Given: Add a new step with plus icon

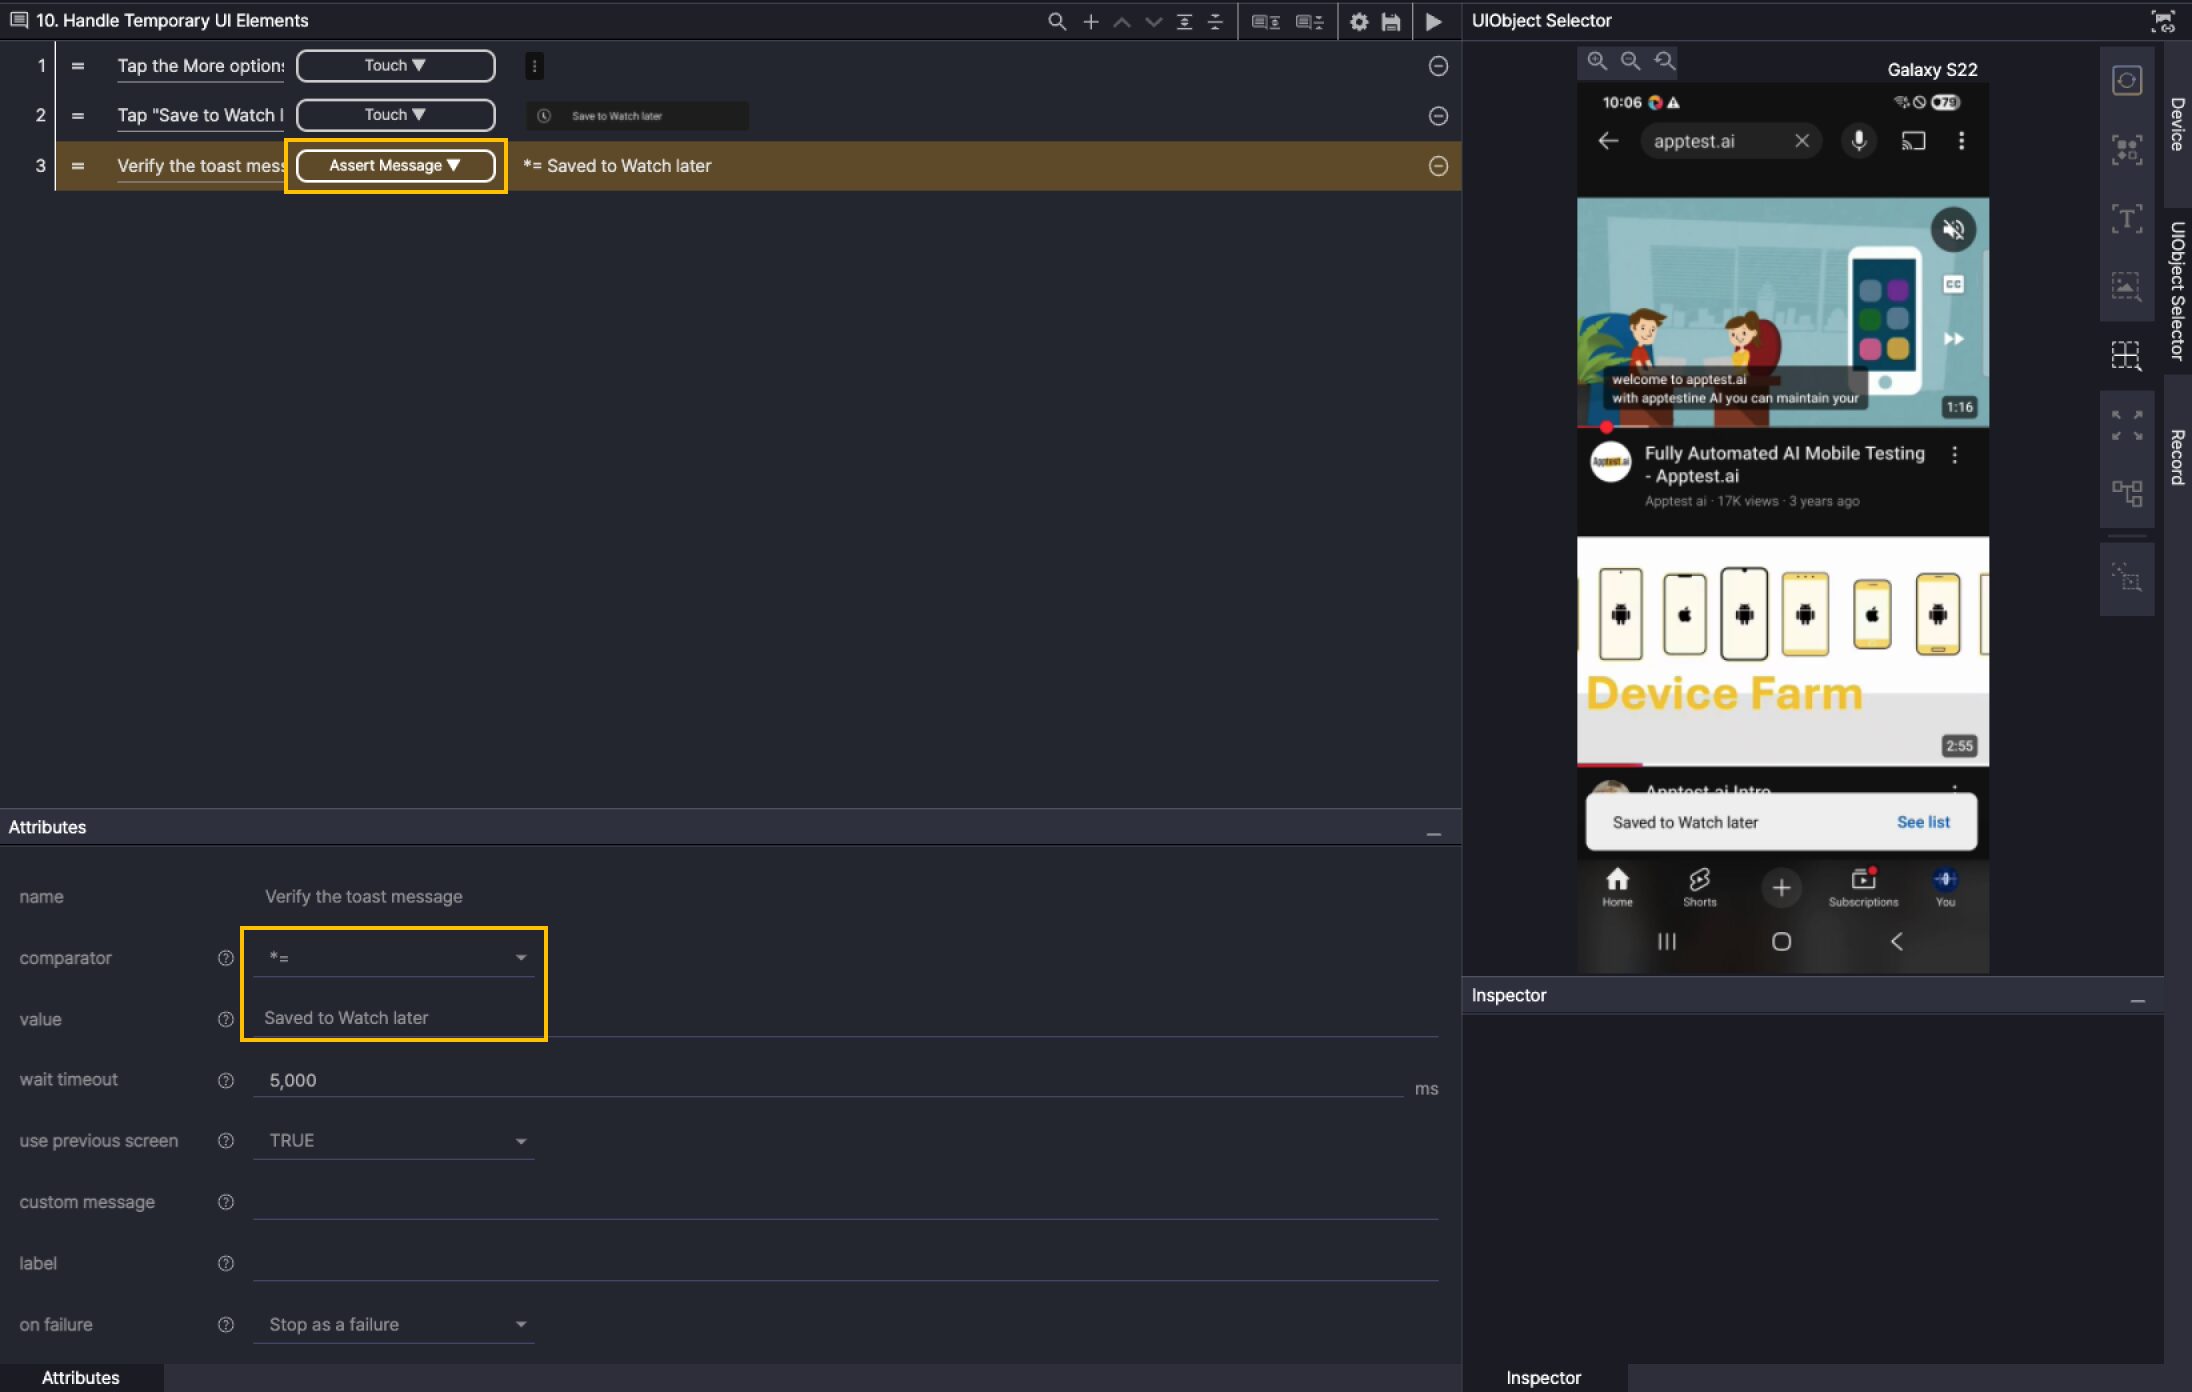Looking at the screenshot, I should tap(1090, 21).
